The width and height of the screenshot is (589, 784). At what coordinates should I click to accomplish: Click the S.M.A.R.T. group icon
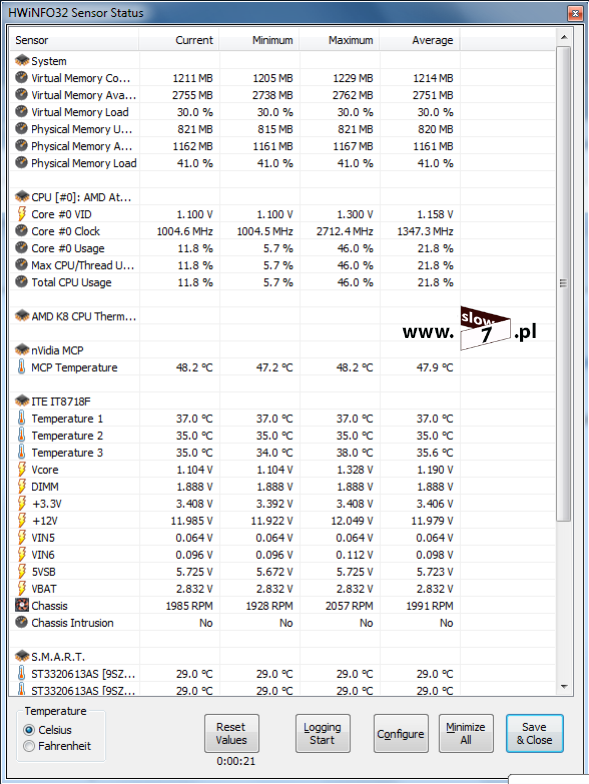[x=22, y=656]
